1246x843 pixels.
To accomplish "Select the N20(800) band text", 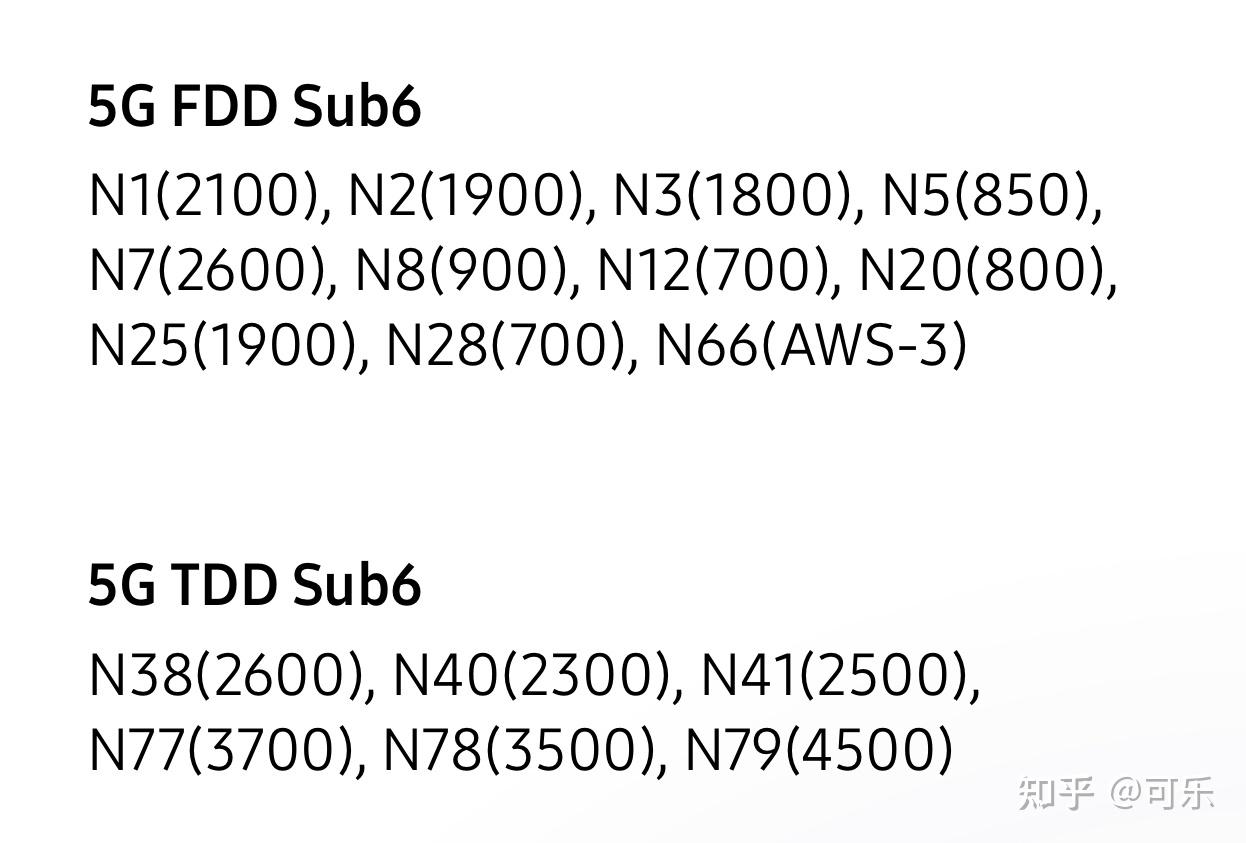I will (982, 269).
